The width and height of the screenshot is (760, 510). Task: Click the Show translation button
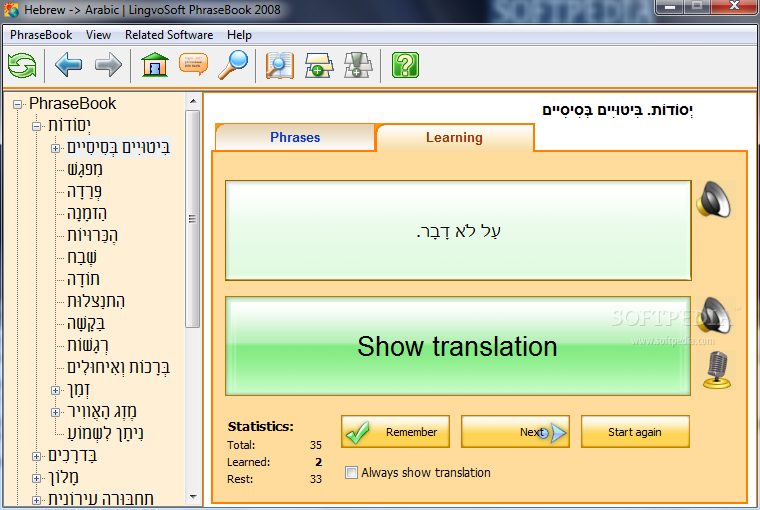click(x=458, y=346)
